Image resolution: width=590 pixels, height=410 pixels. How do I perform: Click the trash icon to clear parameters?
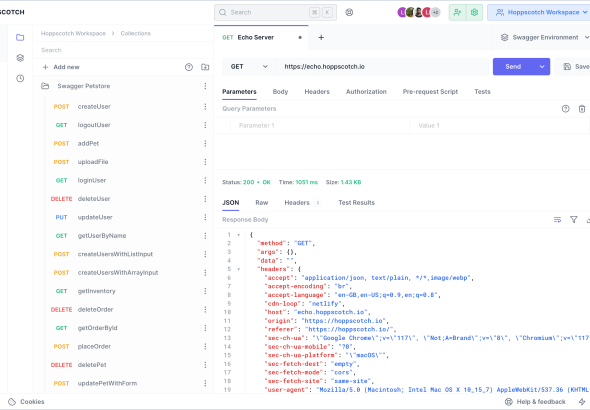click(x=582, y=109)
